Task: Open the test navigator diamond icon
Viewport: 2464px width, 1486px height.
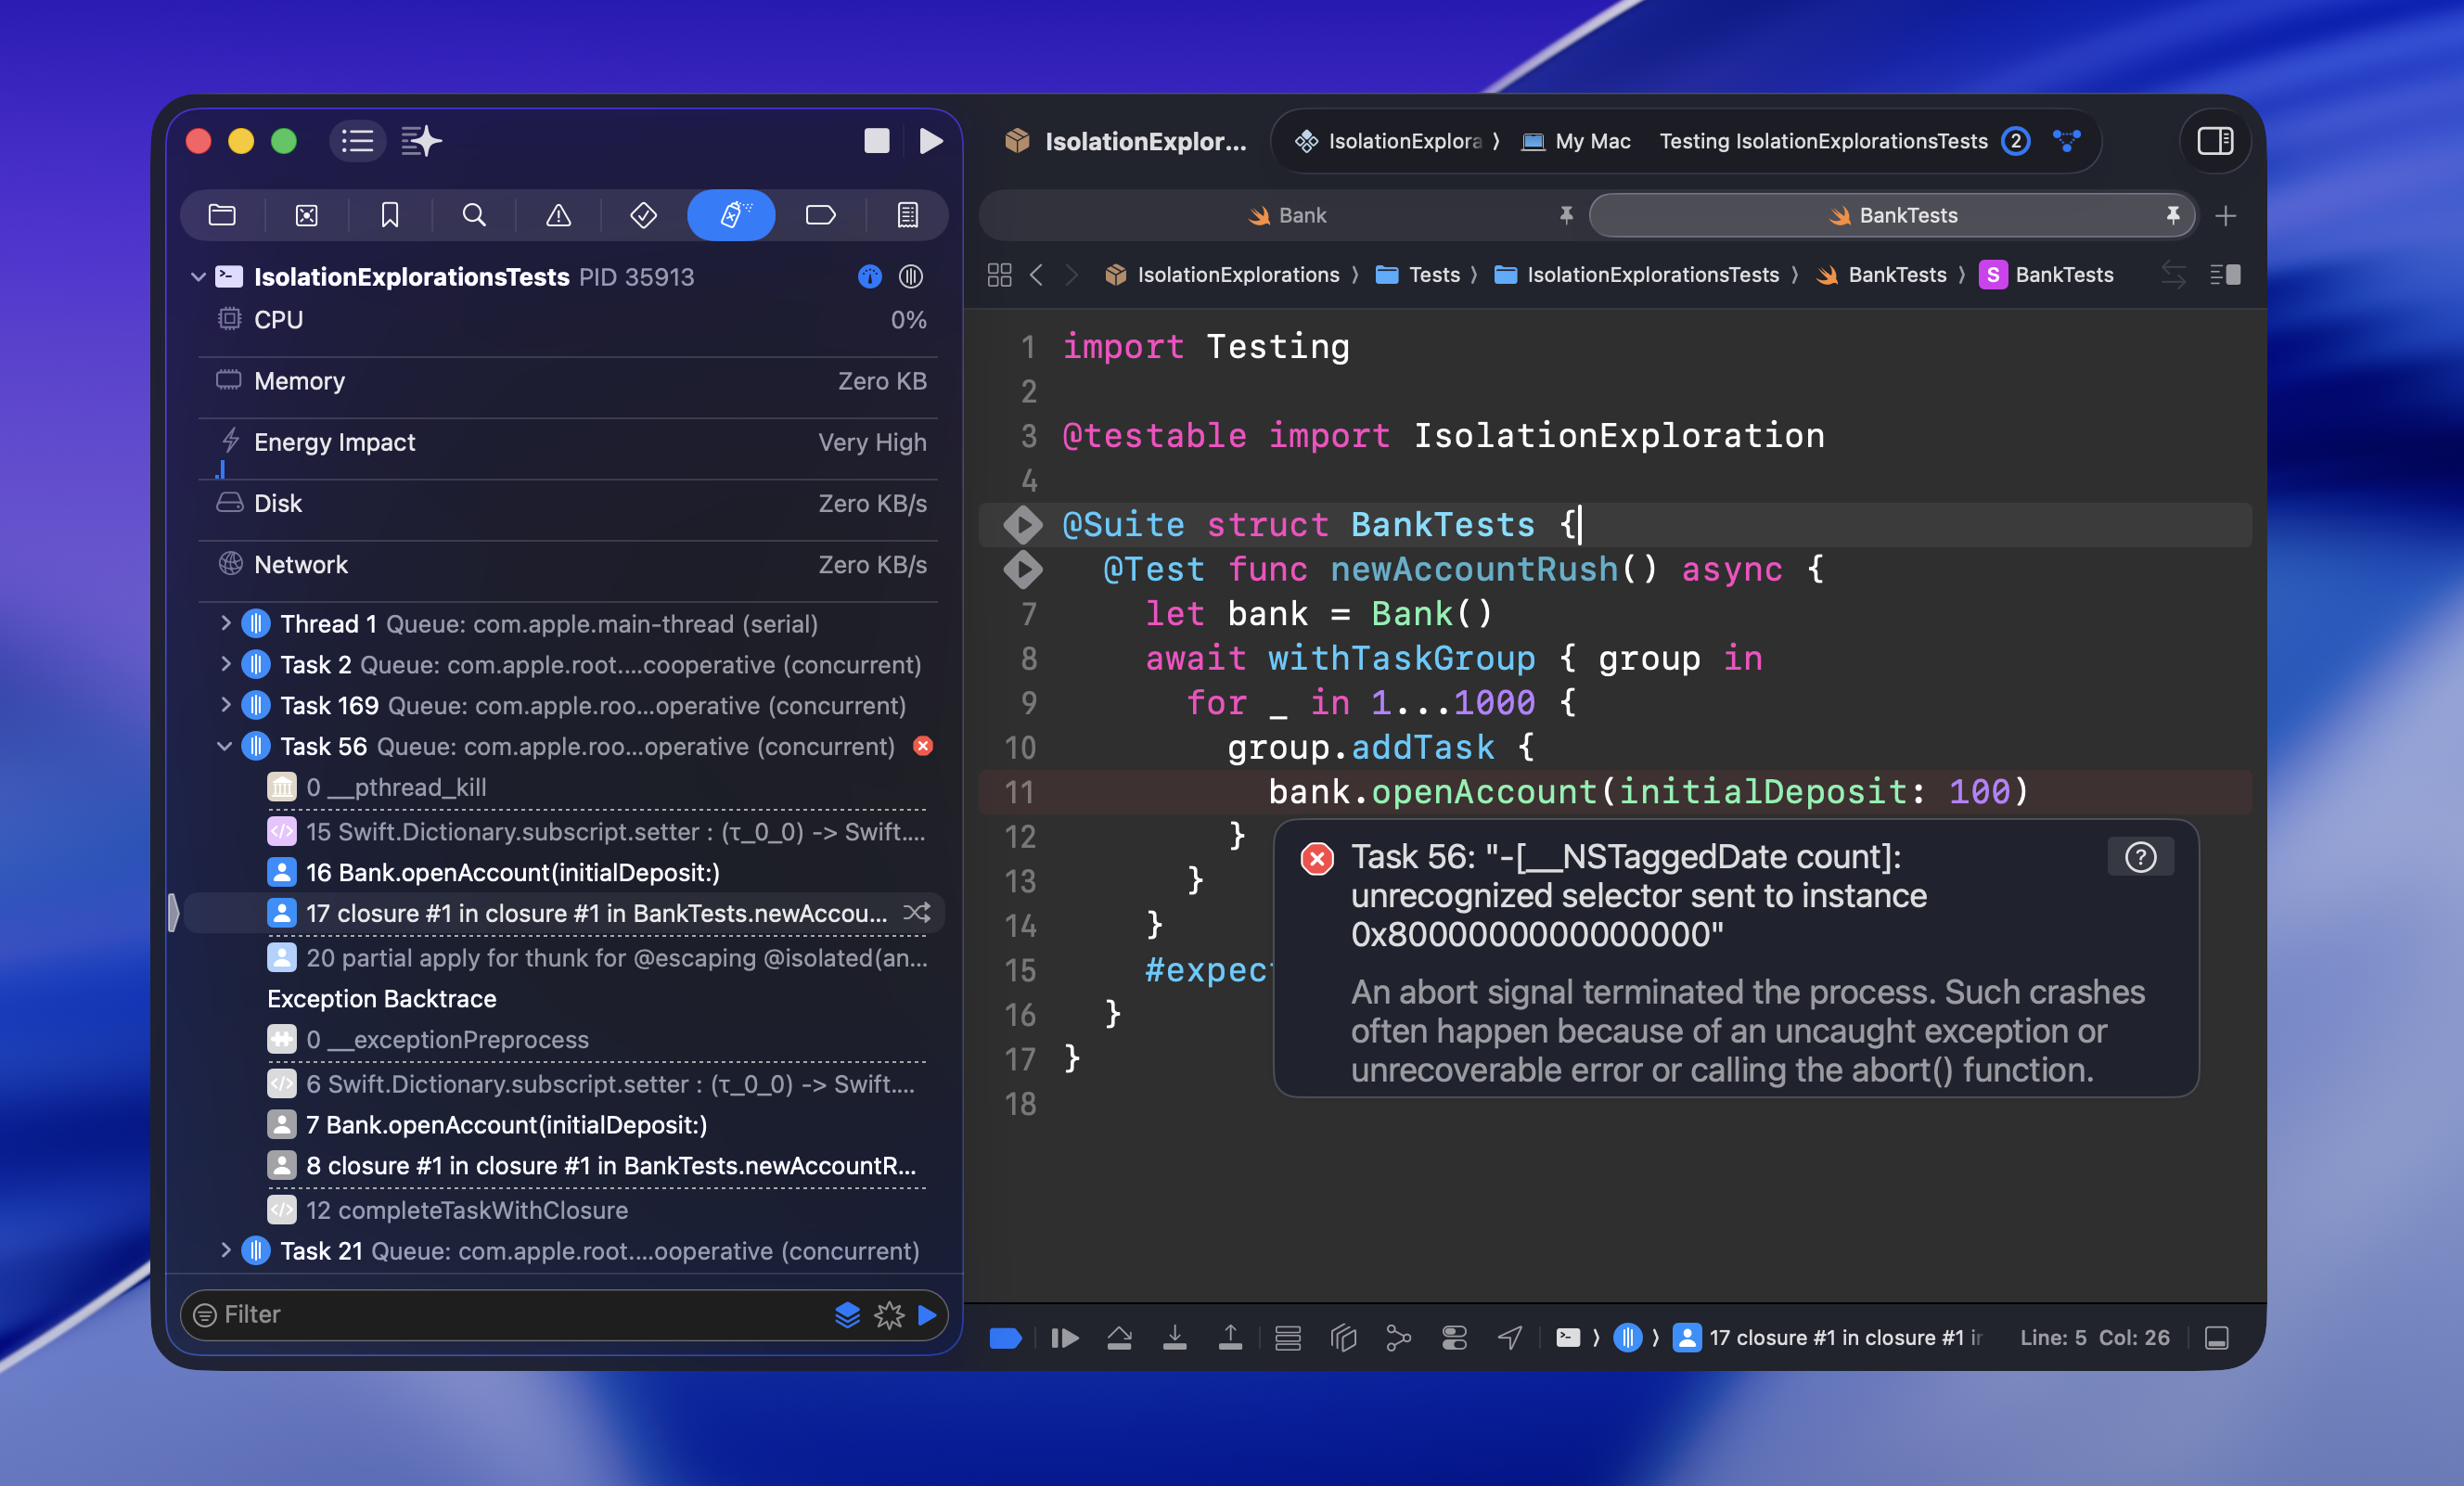Action: tap(643, 215)
